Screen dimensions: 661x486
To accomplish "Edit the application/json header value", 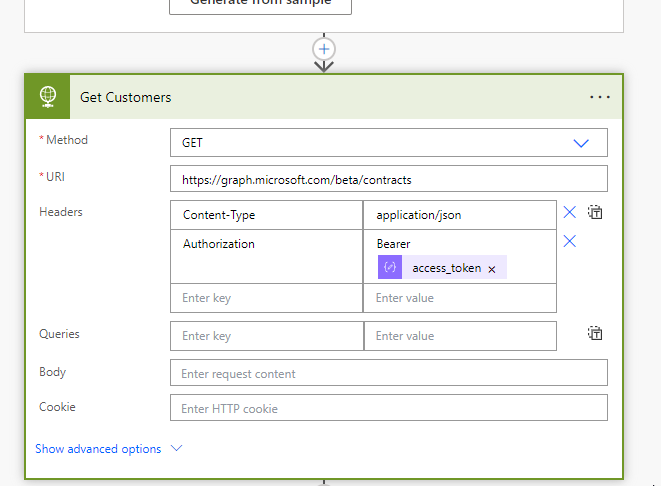I will click(x=459, y=215).
